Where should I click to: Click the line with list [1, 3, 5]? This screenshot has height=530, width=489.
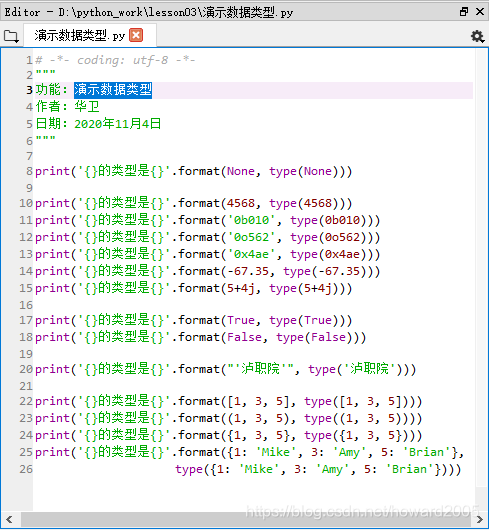click(x=229, y=401)
